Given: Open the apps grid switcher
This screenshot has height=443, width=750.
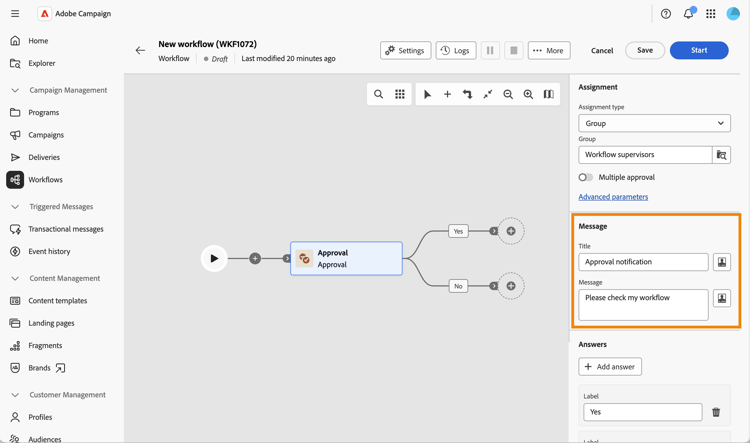Looking at the screenshot, I should [x=711, y=14].
